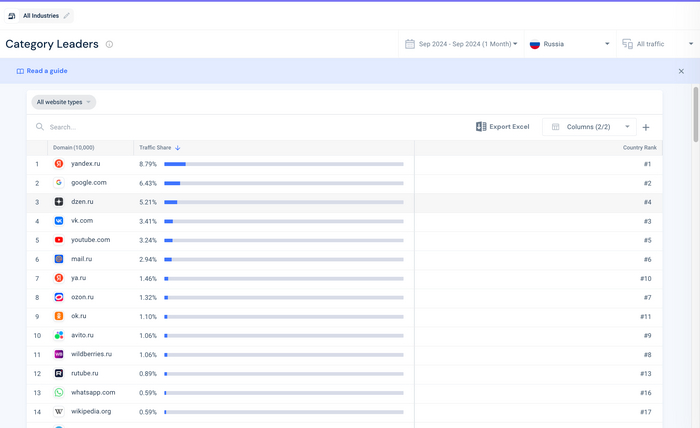
Task: Click the vk.com logo icon
Action: (x=59, y=221)
